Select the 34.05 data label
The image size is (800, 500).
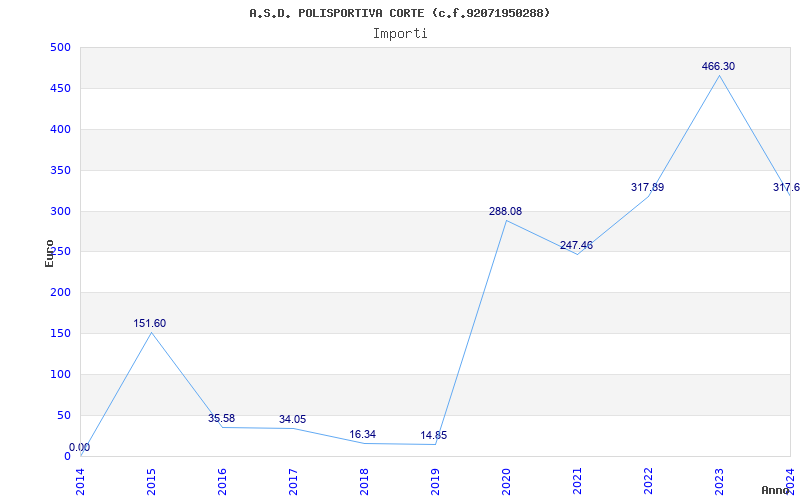(292, 419)
